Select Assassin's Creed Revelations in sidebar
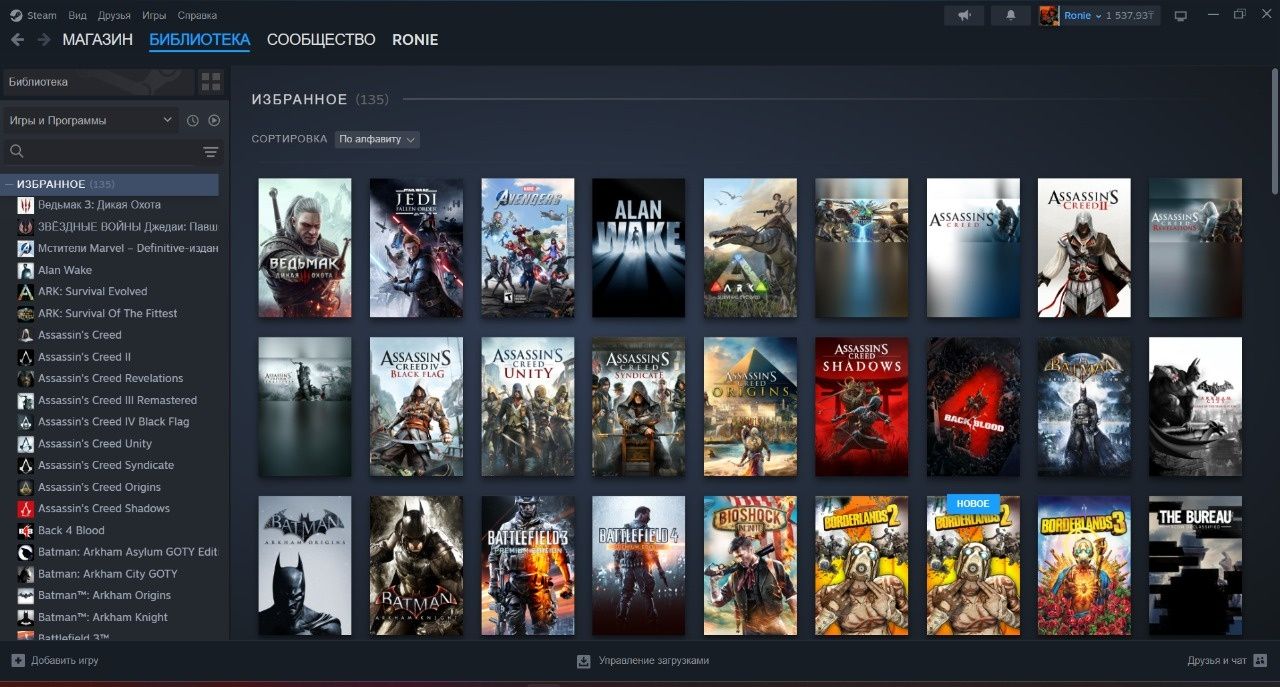1280x687 pixels. [x=110, y=379]
